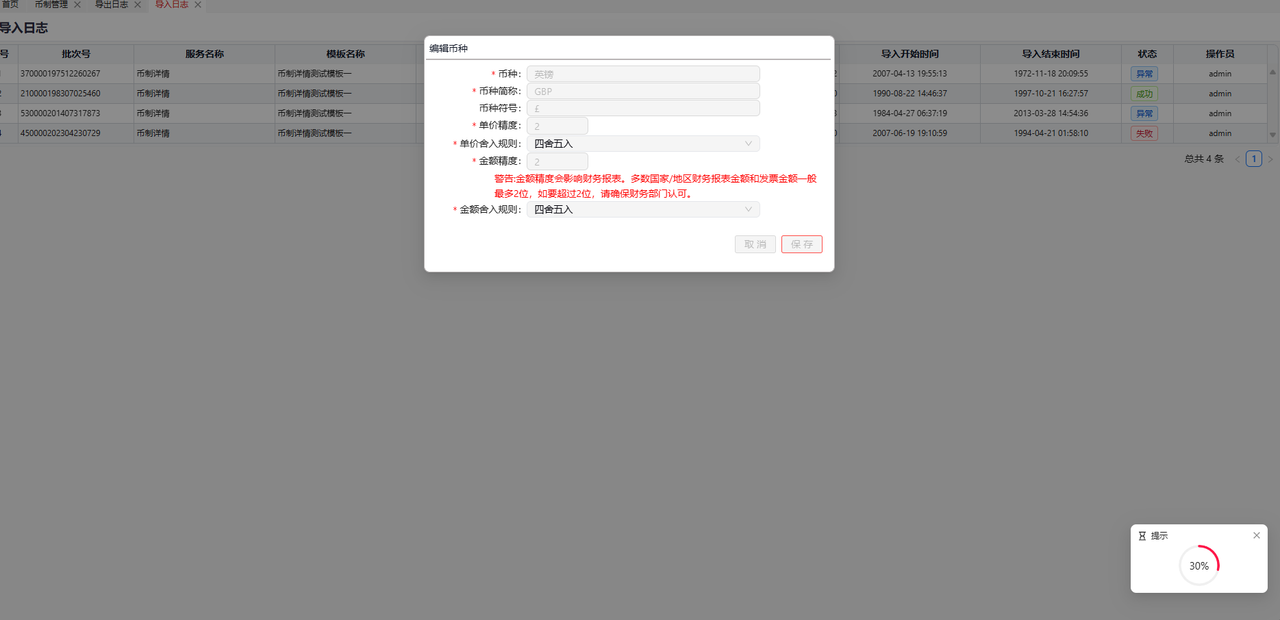Click end time 2013-03-28 14:54:36

tap(1051, 114)
